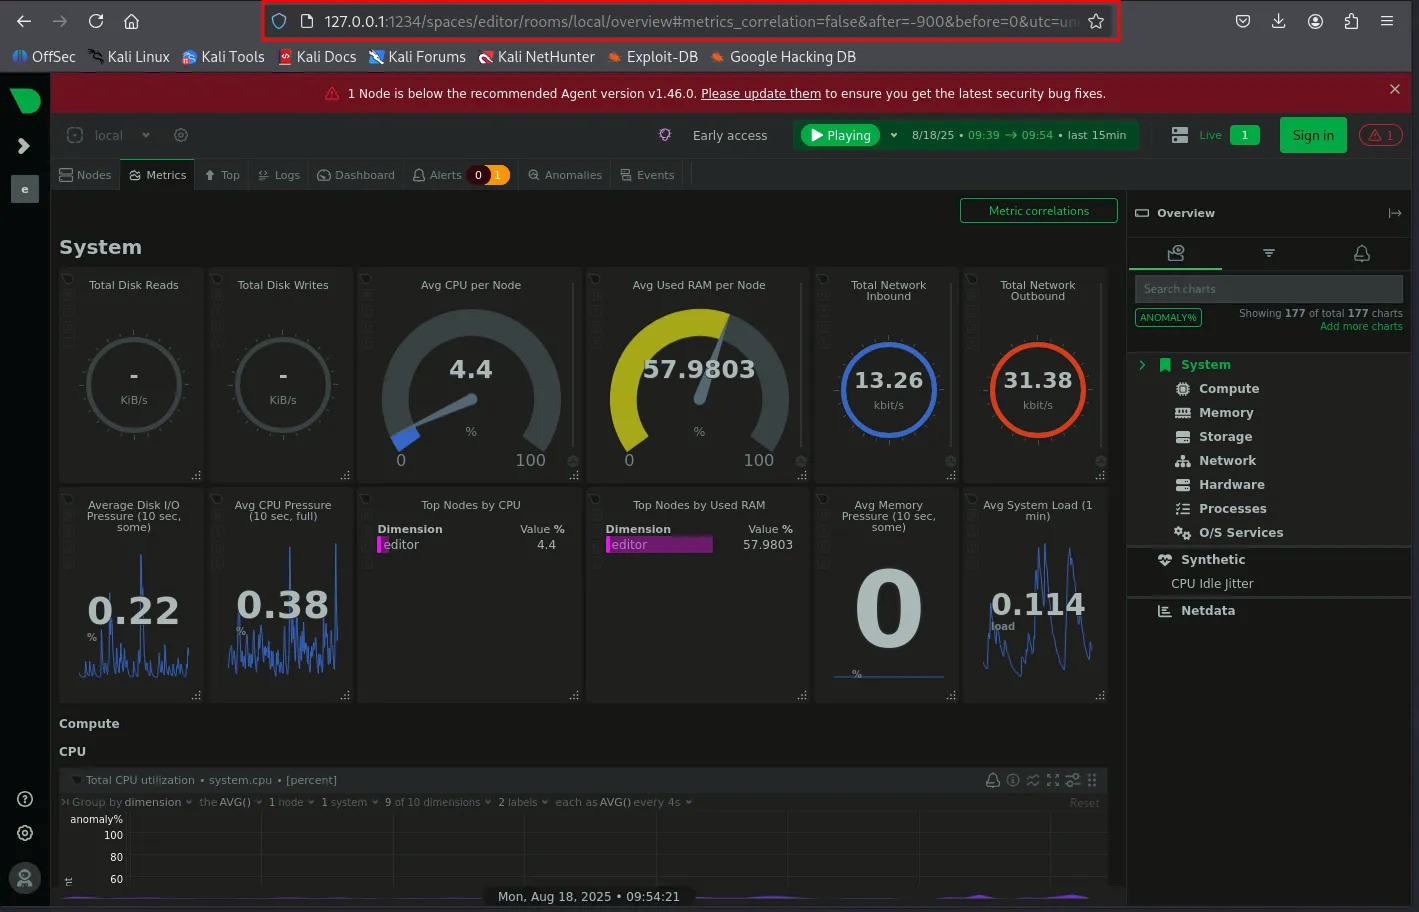1419x912 pixels.
Task: Open sidebar settings gear icon
Action: 25,833
